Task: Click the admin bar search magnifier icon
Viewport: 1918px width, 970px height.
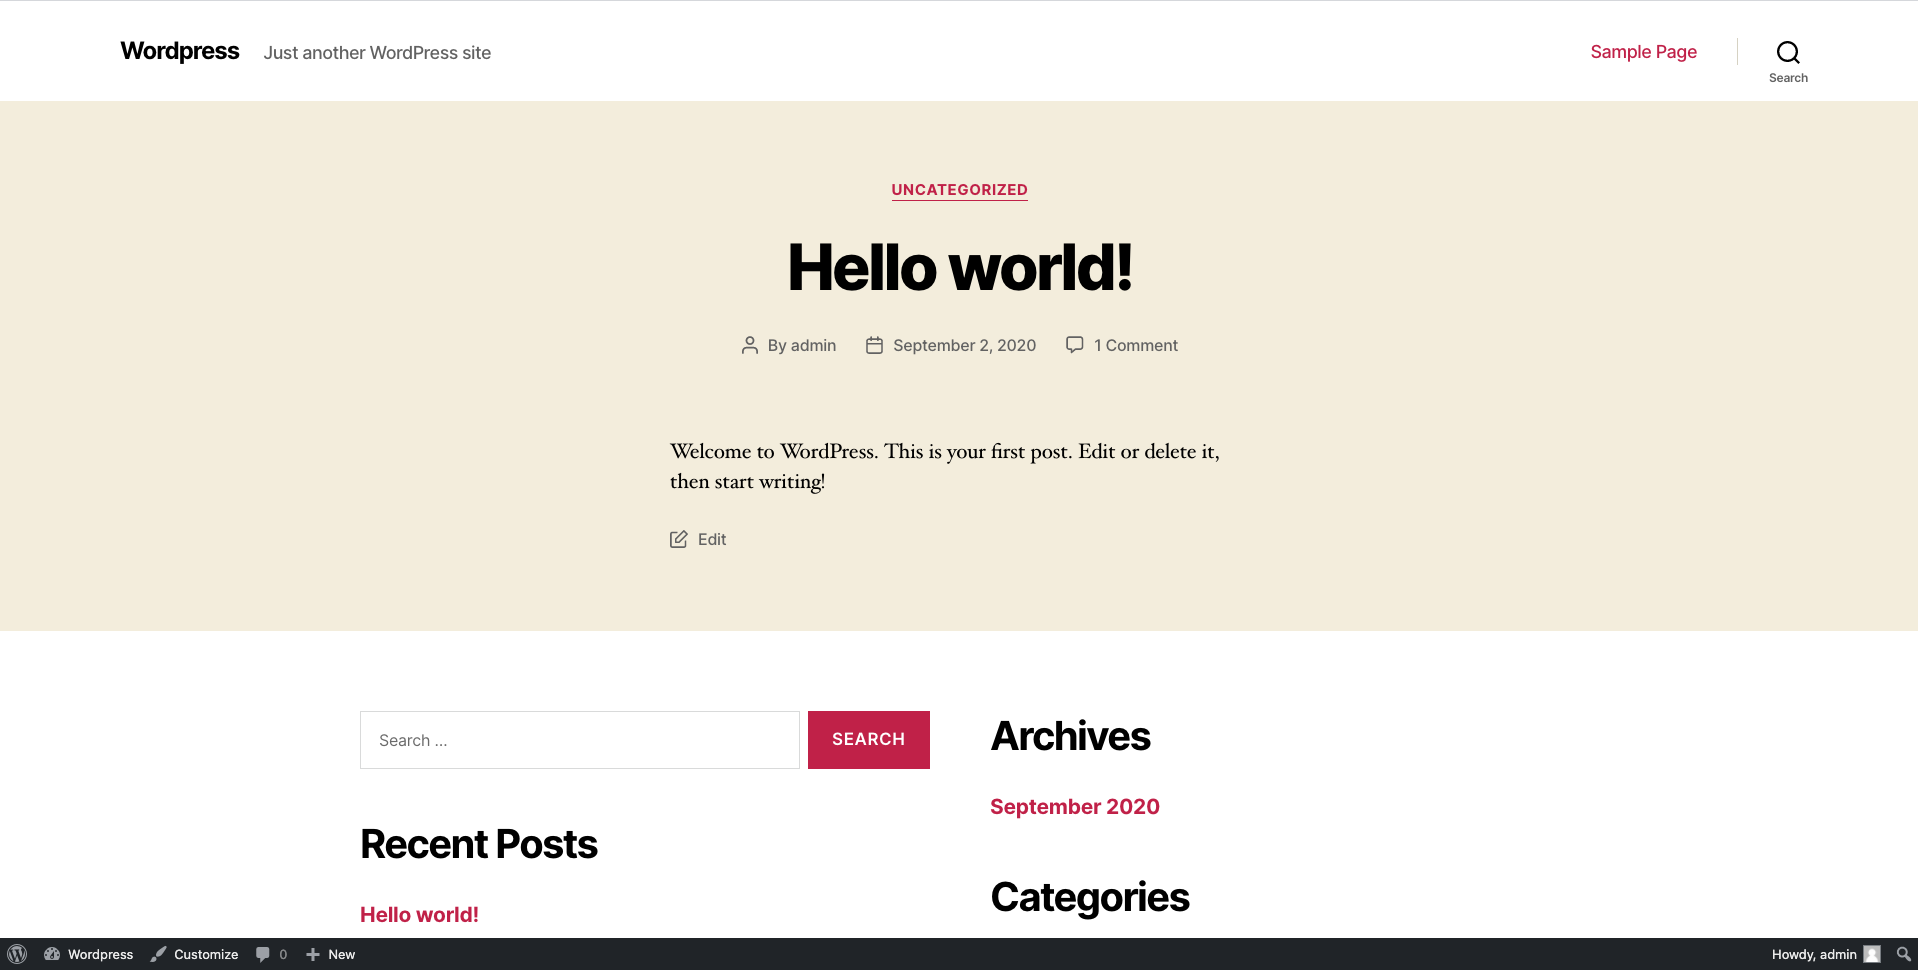Action: (x=1903, y=954)
